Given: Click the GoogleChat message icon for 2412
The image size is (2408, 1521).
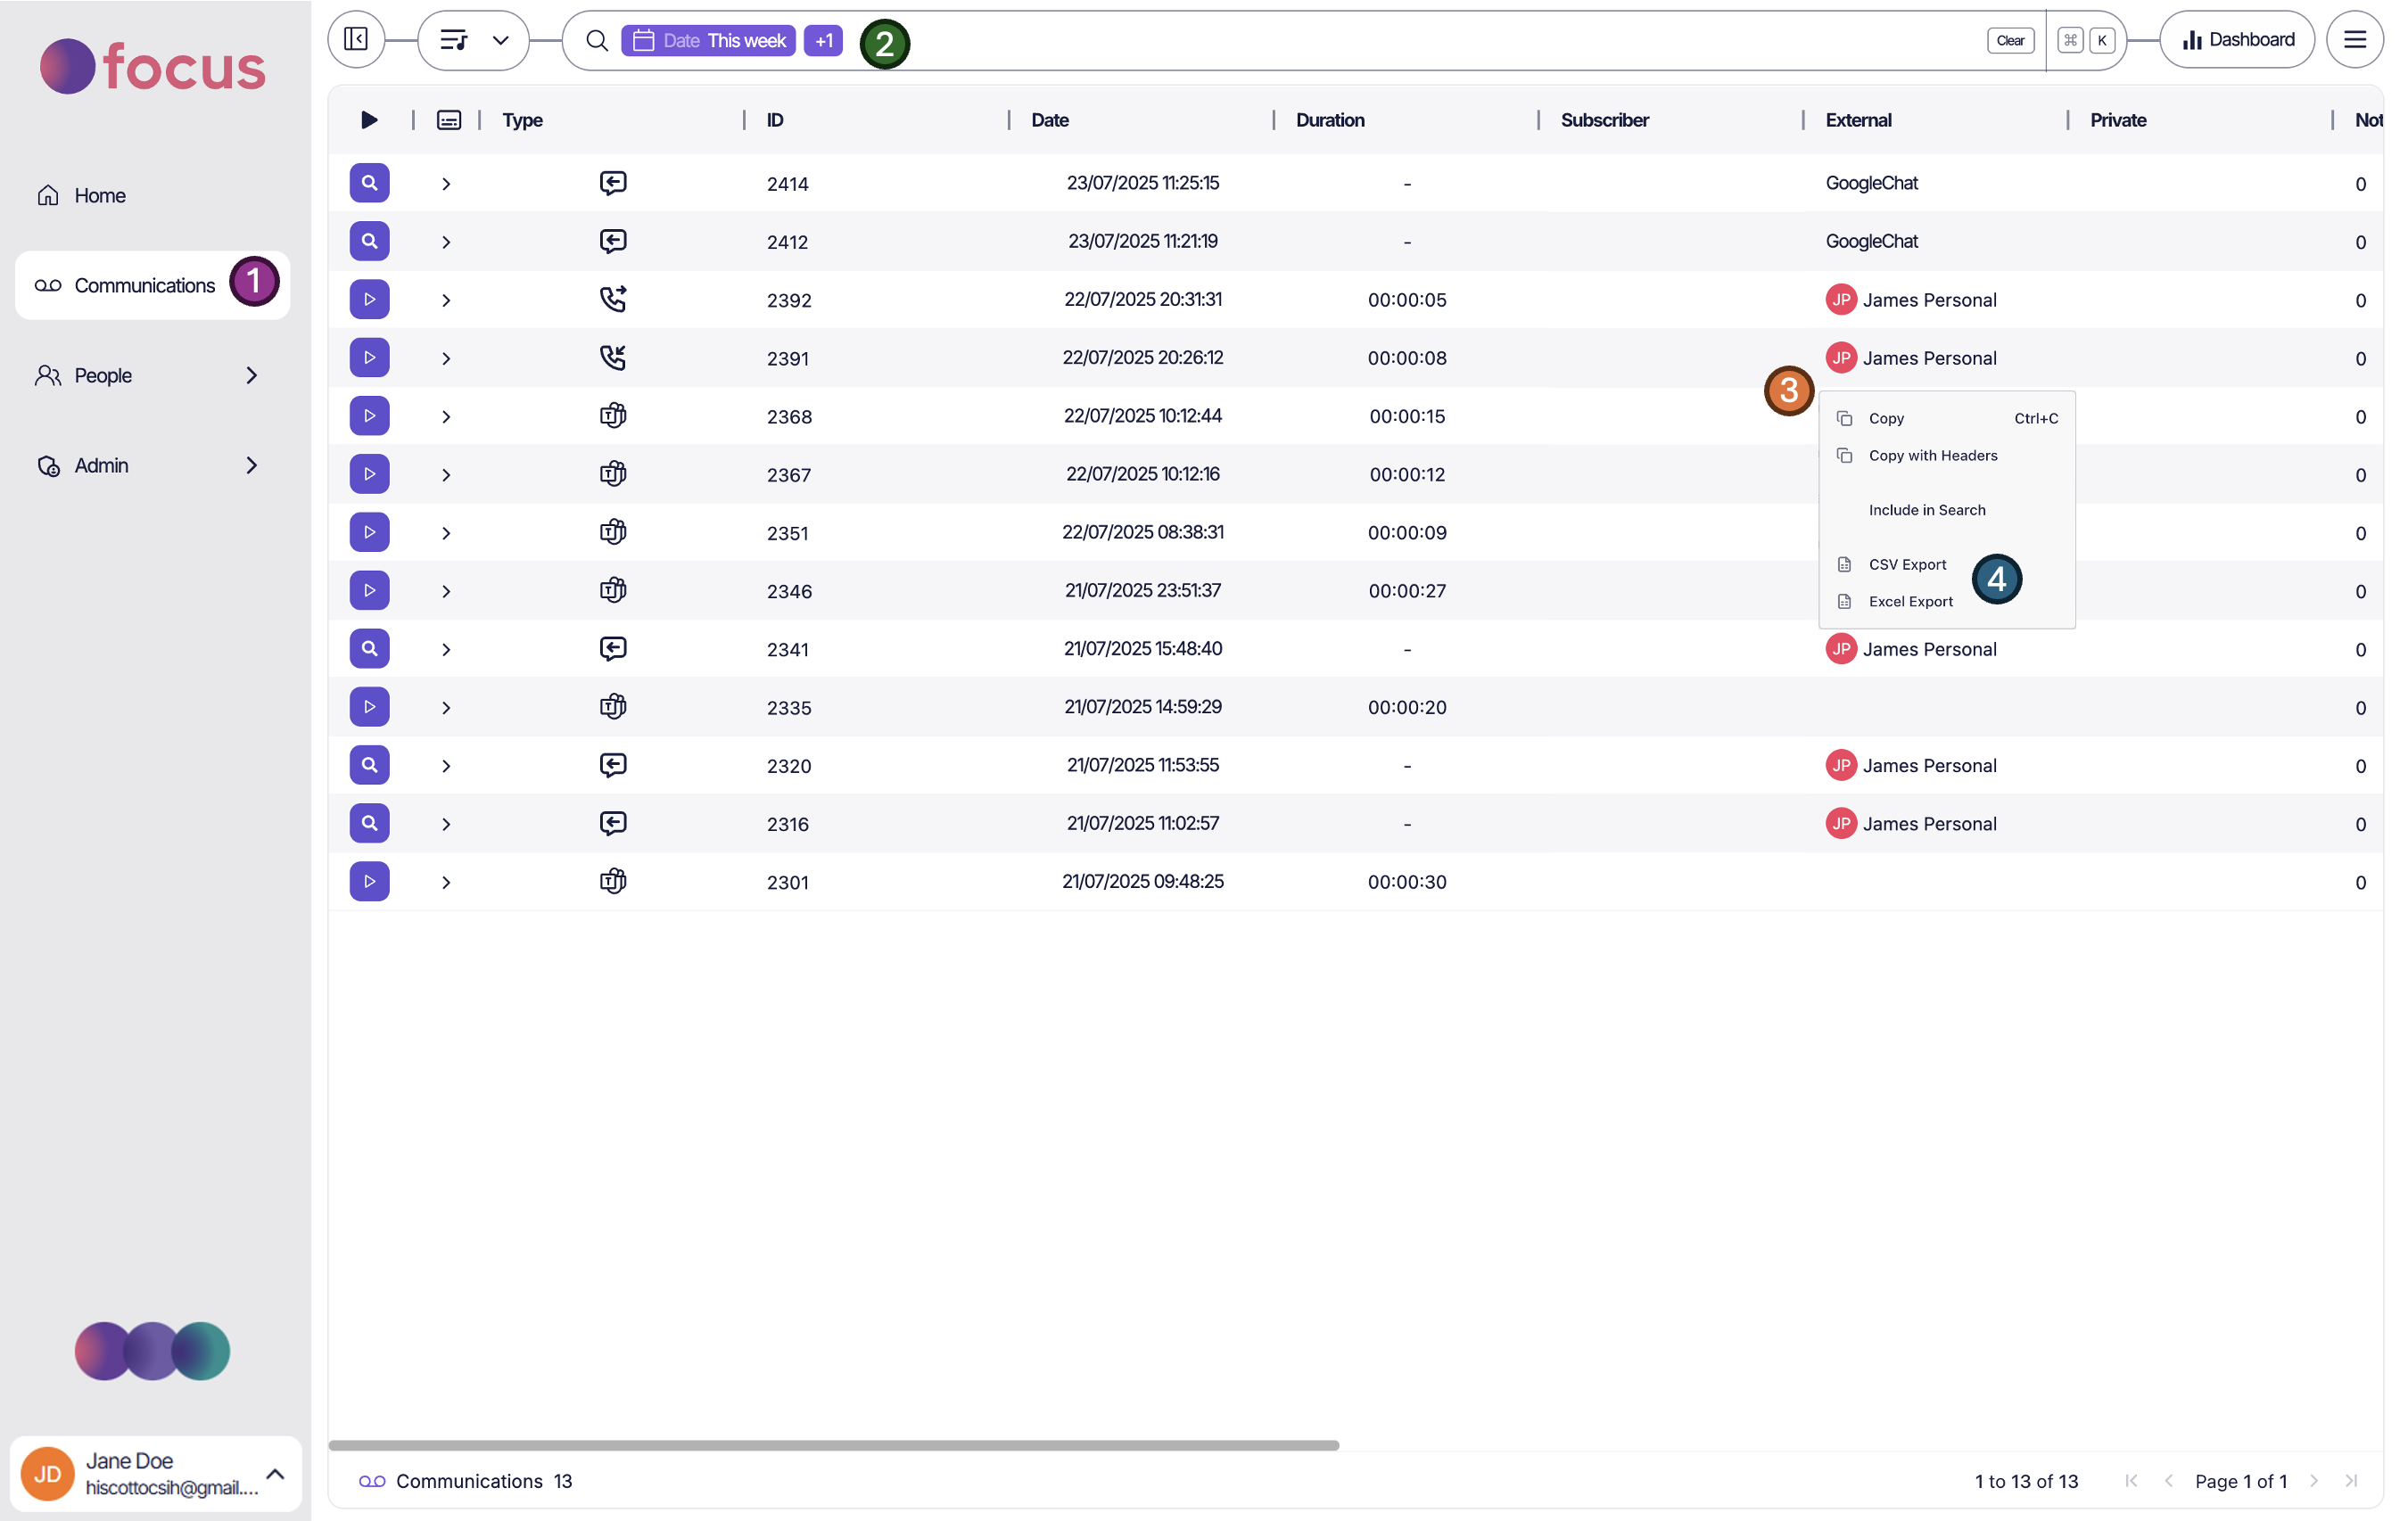Looking at the screenshot, I should pyautogui.click(x=613, y=240).
